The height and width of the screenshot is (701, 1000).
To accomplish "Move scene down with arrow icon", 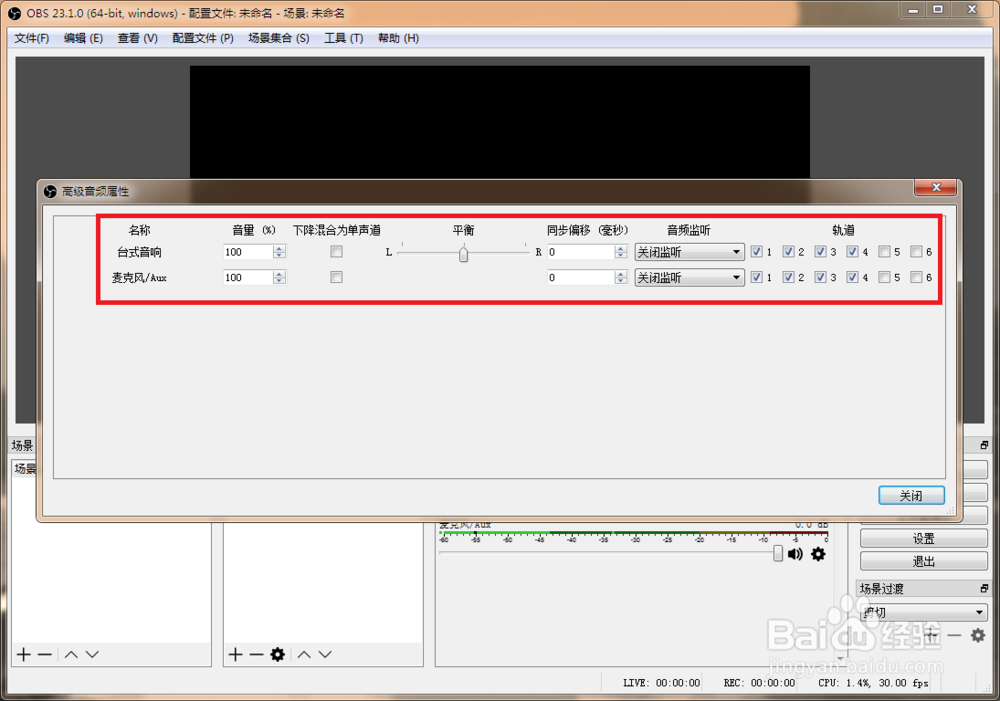I will 92,654.
